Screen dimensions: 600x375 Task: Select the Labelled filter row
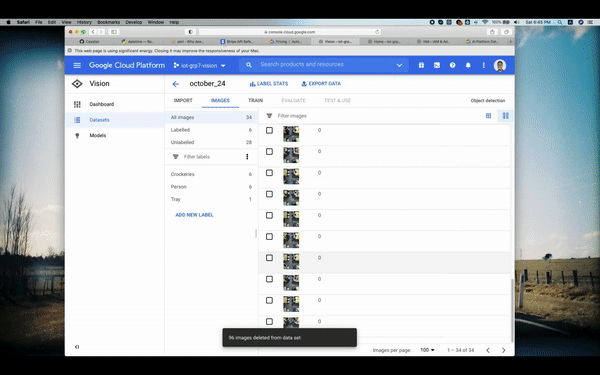coord(211,130)
